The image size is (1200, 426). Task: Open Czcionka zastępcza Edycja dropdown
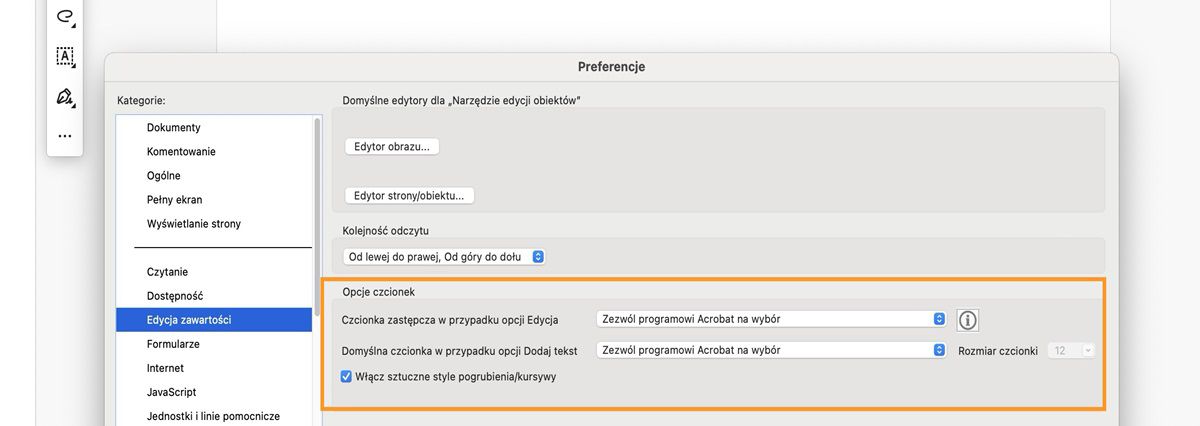pos(770,319)
